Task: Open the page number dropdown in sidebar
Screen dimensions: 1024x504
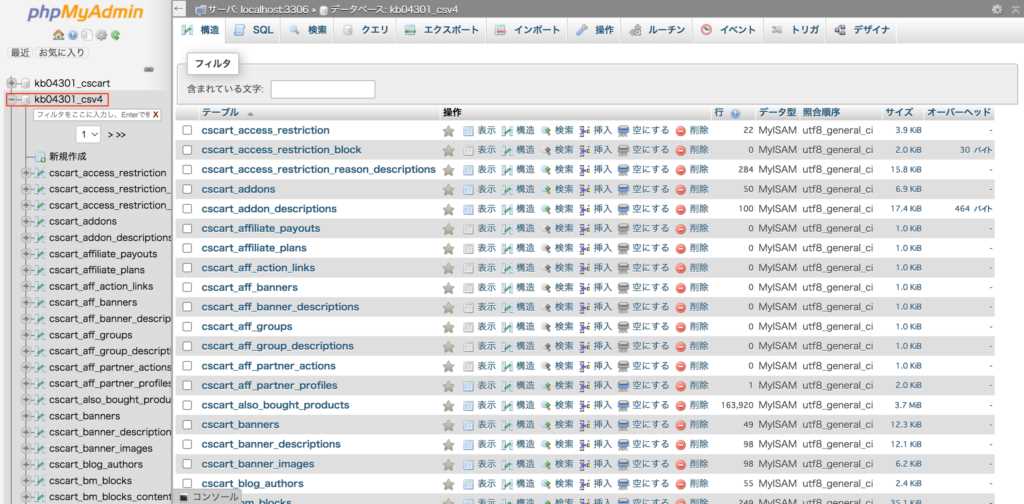Action: point(89,134)
